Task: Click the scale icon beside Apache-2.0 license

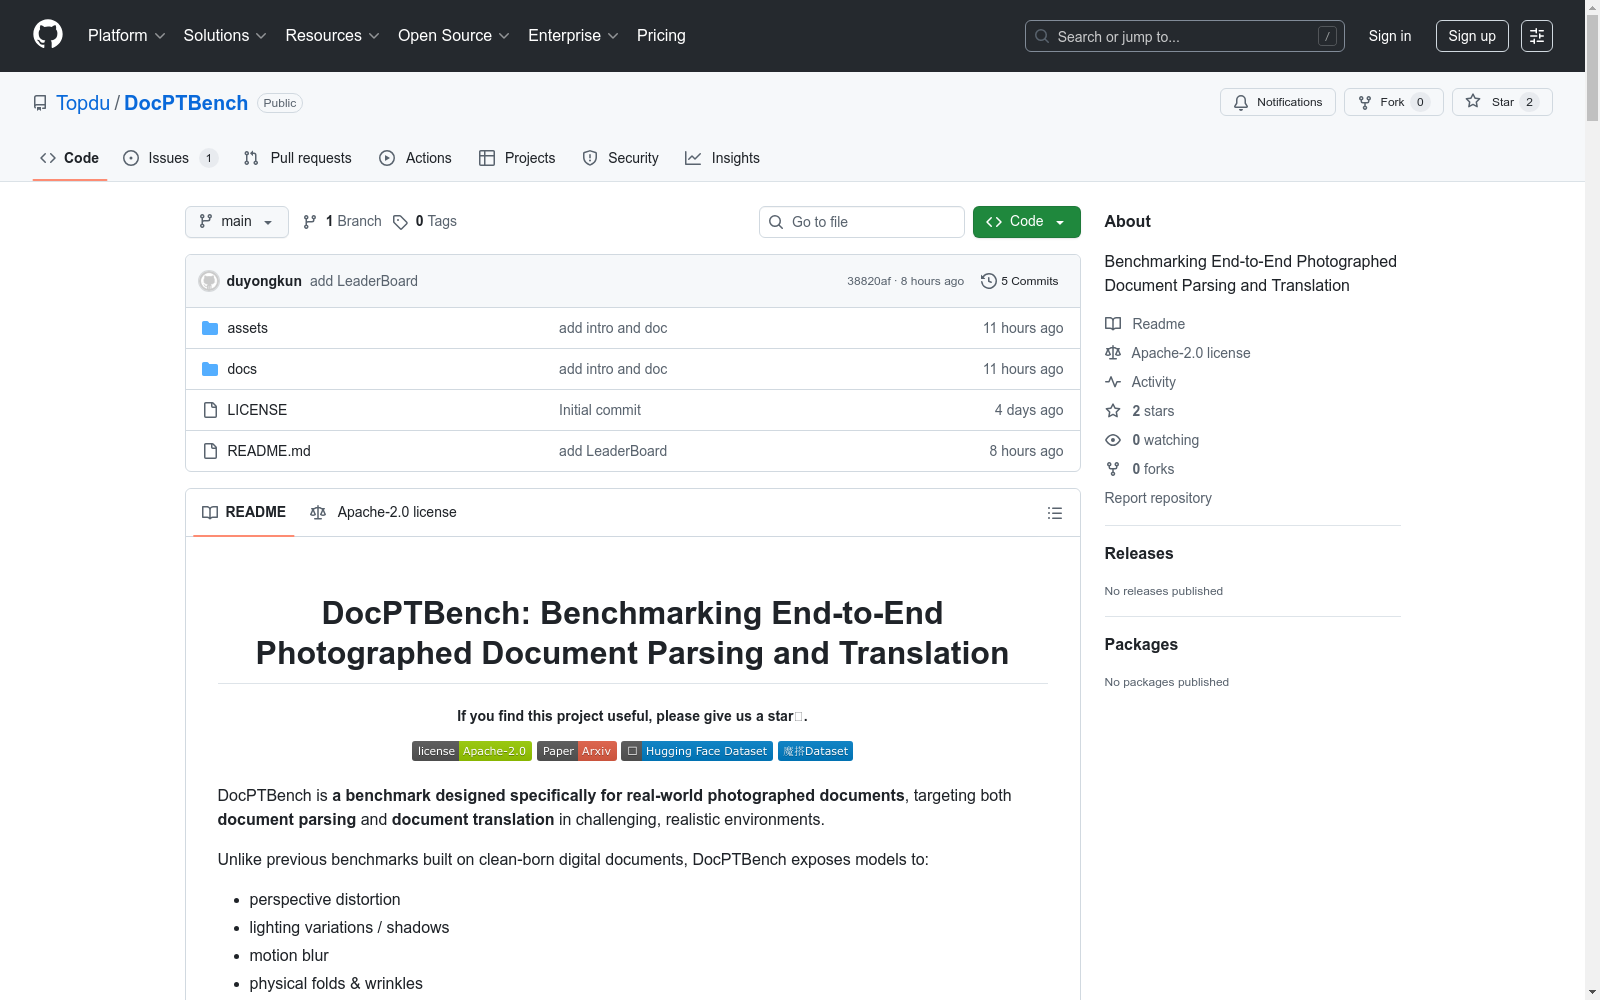Action: pos(1113,353)
